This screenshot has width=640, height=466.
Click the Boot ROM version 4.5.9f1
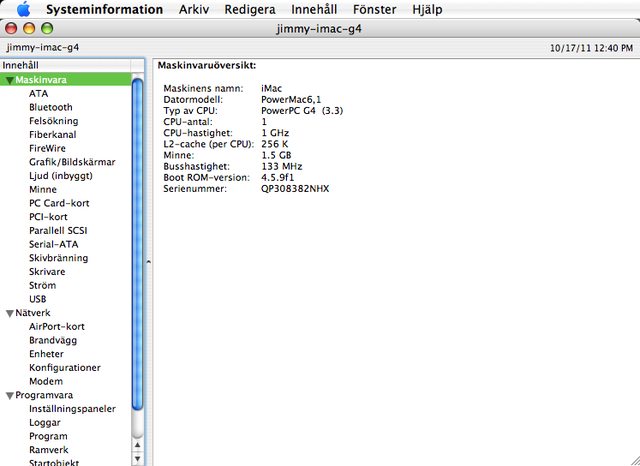tap(278, 178)
